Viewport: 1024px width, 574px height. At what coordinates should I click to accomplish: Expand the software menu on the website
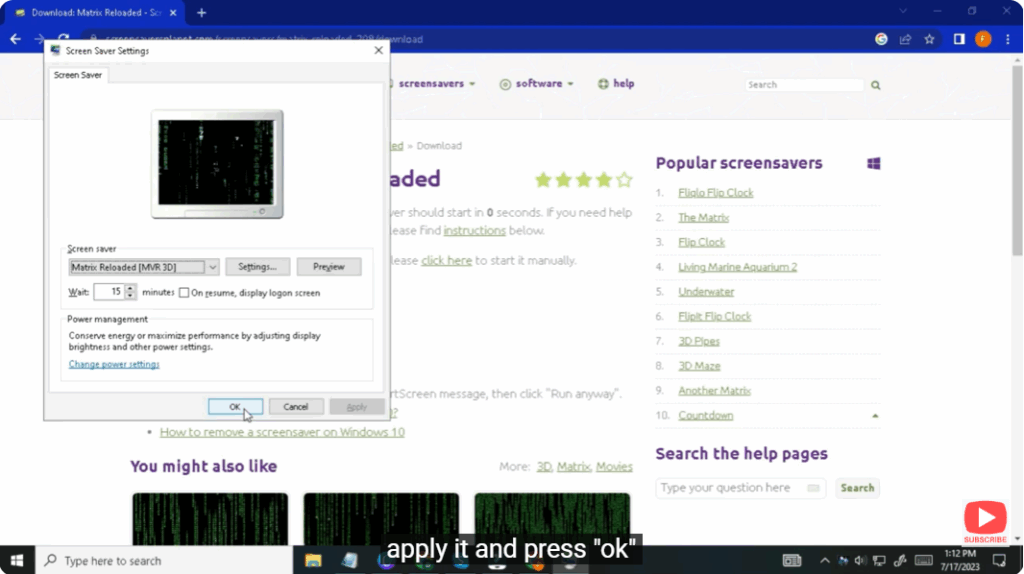click(537, 84)
